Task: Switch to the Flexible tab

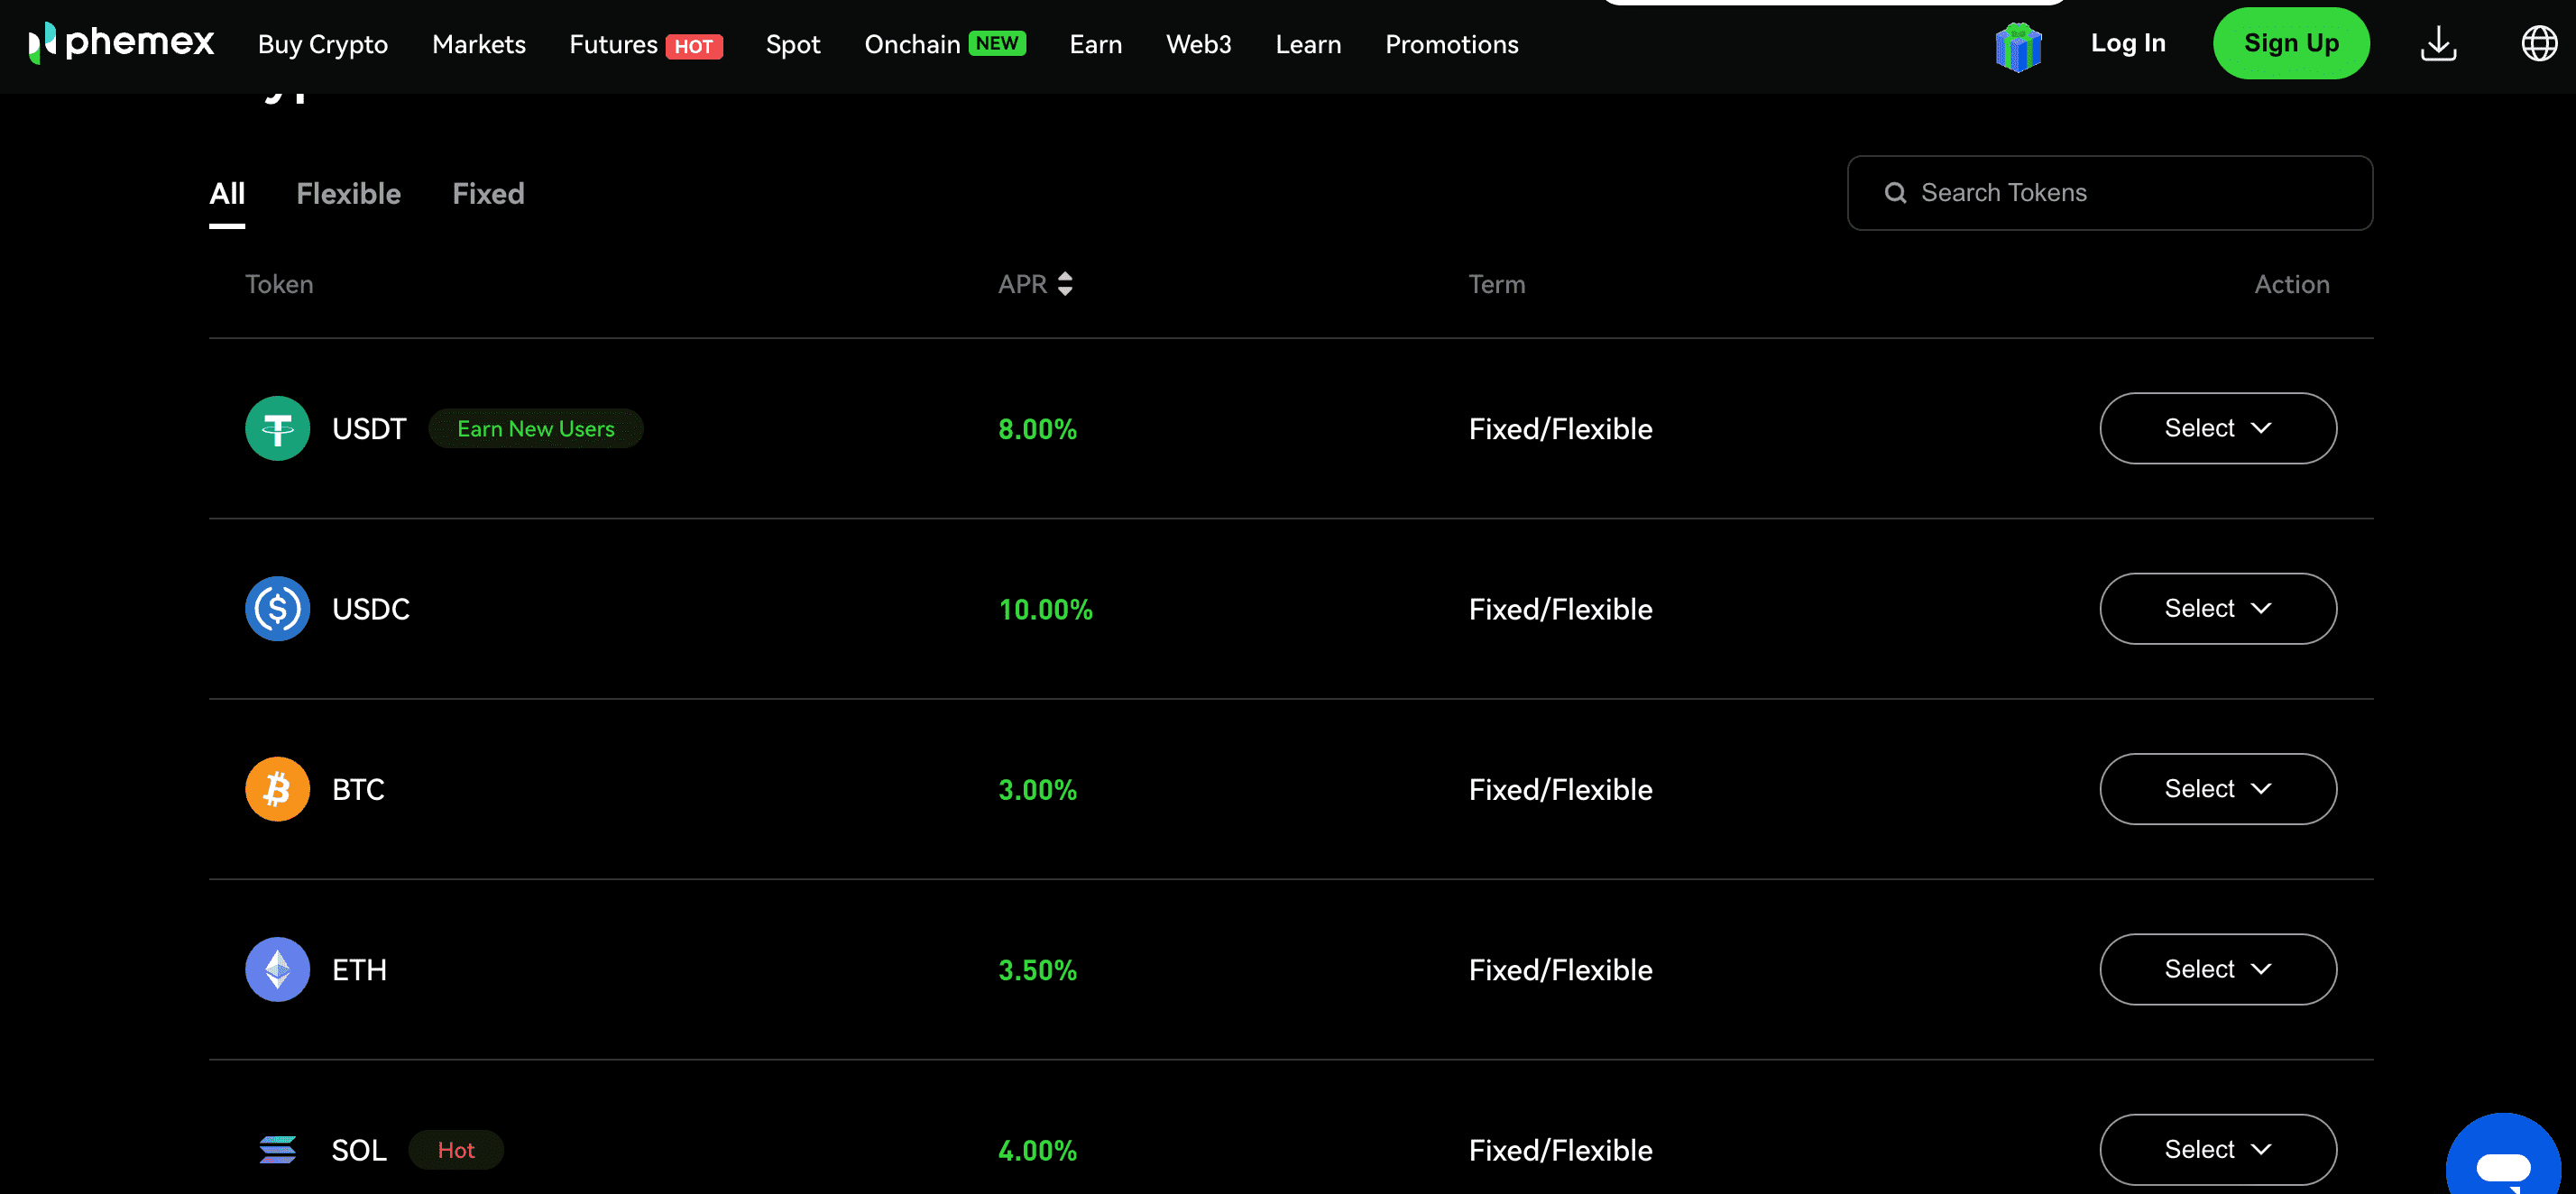Action: point(348,194)
